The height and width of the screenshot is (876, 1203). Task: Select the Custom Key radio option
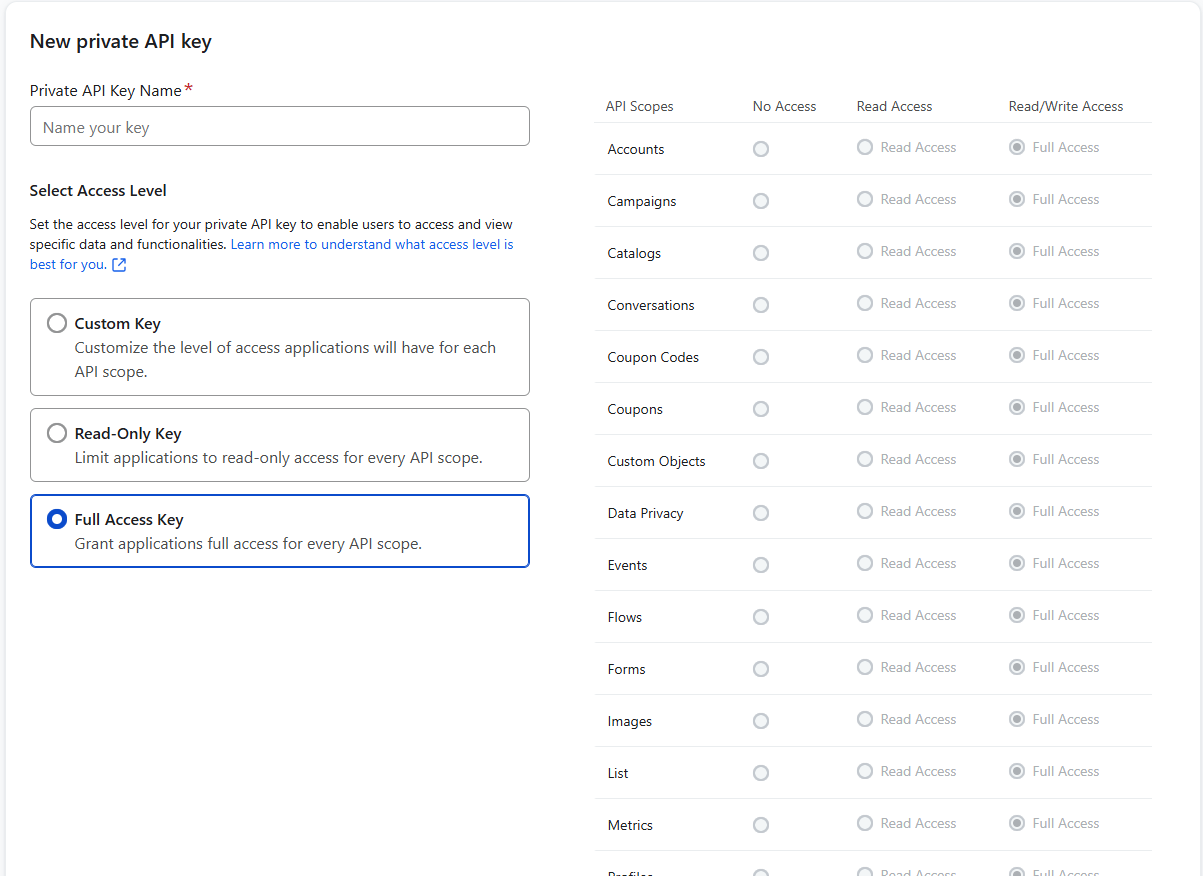click(x=57, y=323)
